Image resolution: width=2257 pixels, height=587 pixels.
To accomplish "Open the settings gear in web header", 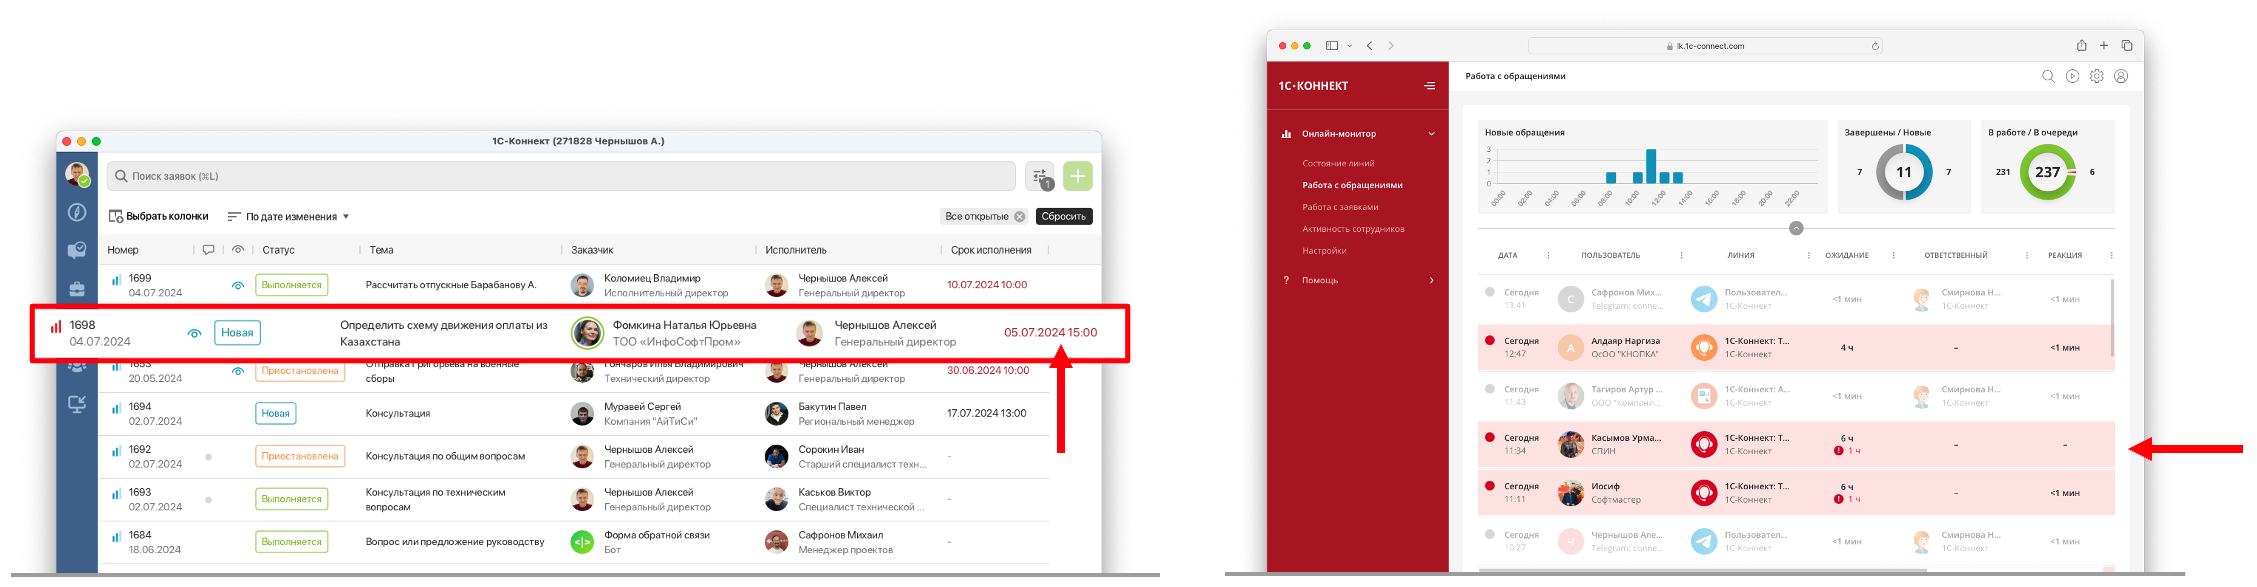I will click(x=2097, y=76).
